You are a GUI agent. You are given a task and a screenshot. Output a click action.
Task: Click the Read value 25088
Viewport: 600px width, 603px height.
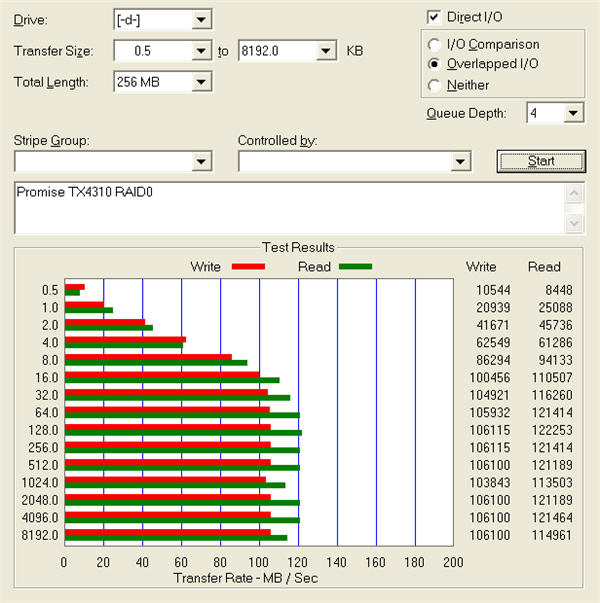click(555, 308)
